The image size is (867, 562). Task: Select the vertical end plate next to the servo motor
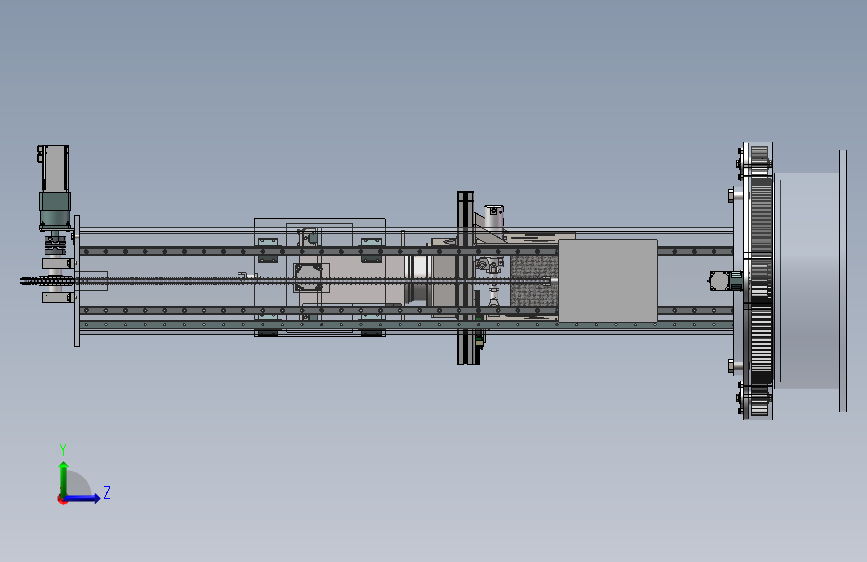[77, 281]
